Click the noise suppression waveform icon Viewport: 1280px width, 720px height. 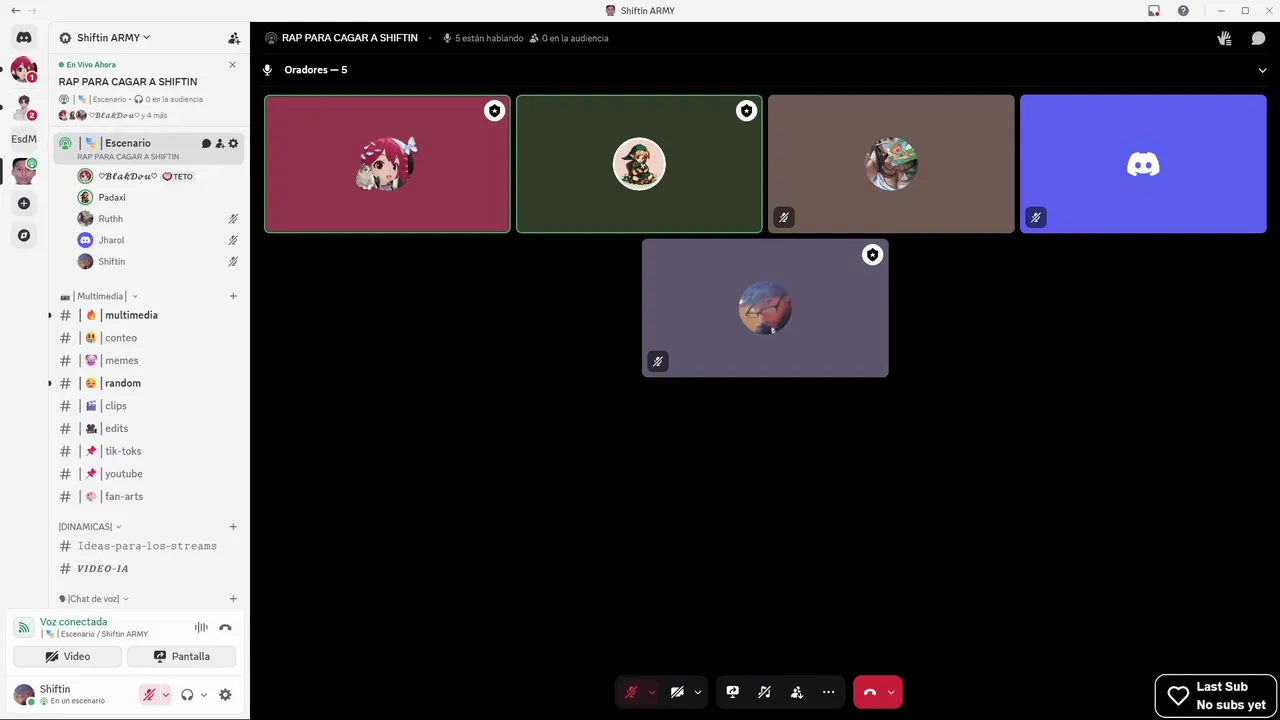[201, 628]
